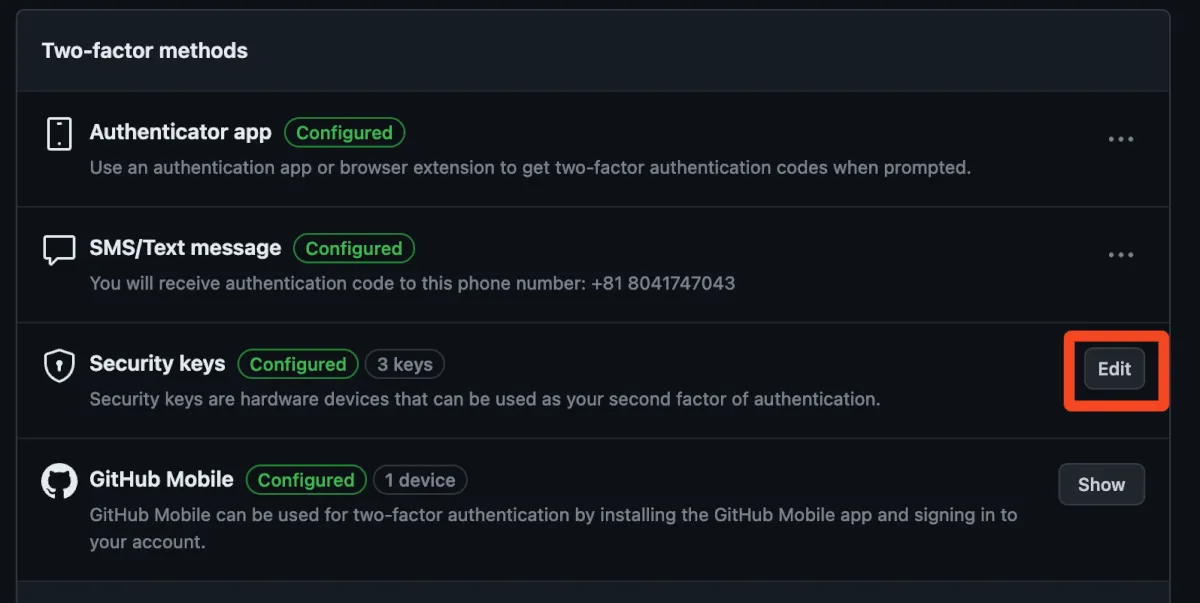Screen dimensions: 1200x603
Task: Click the SMS phone number description text
Action: 412,284
